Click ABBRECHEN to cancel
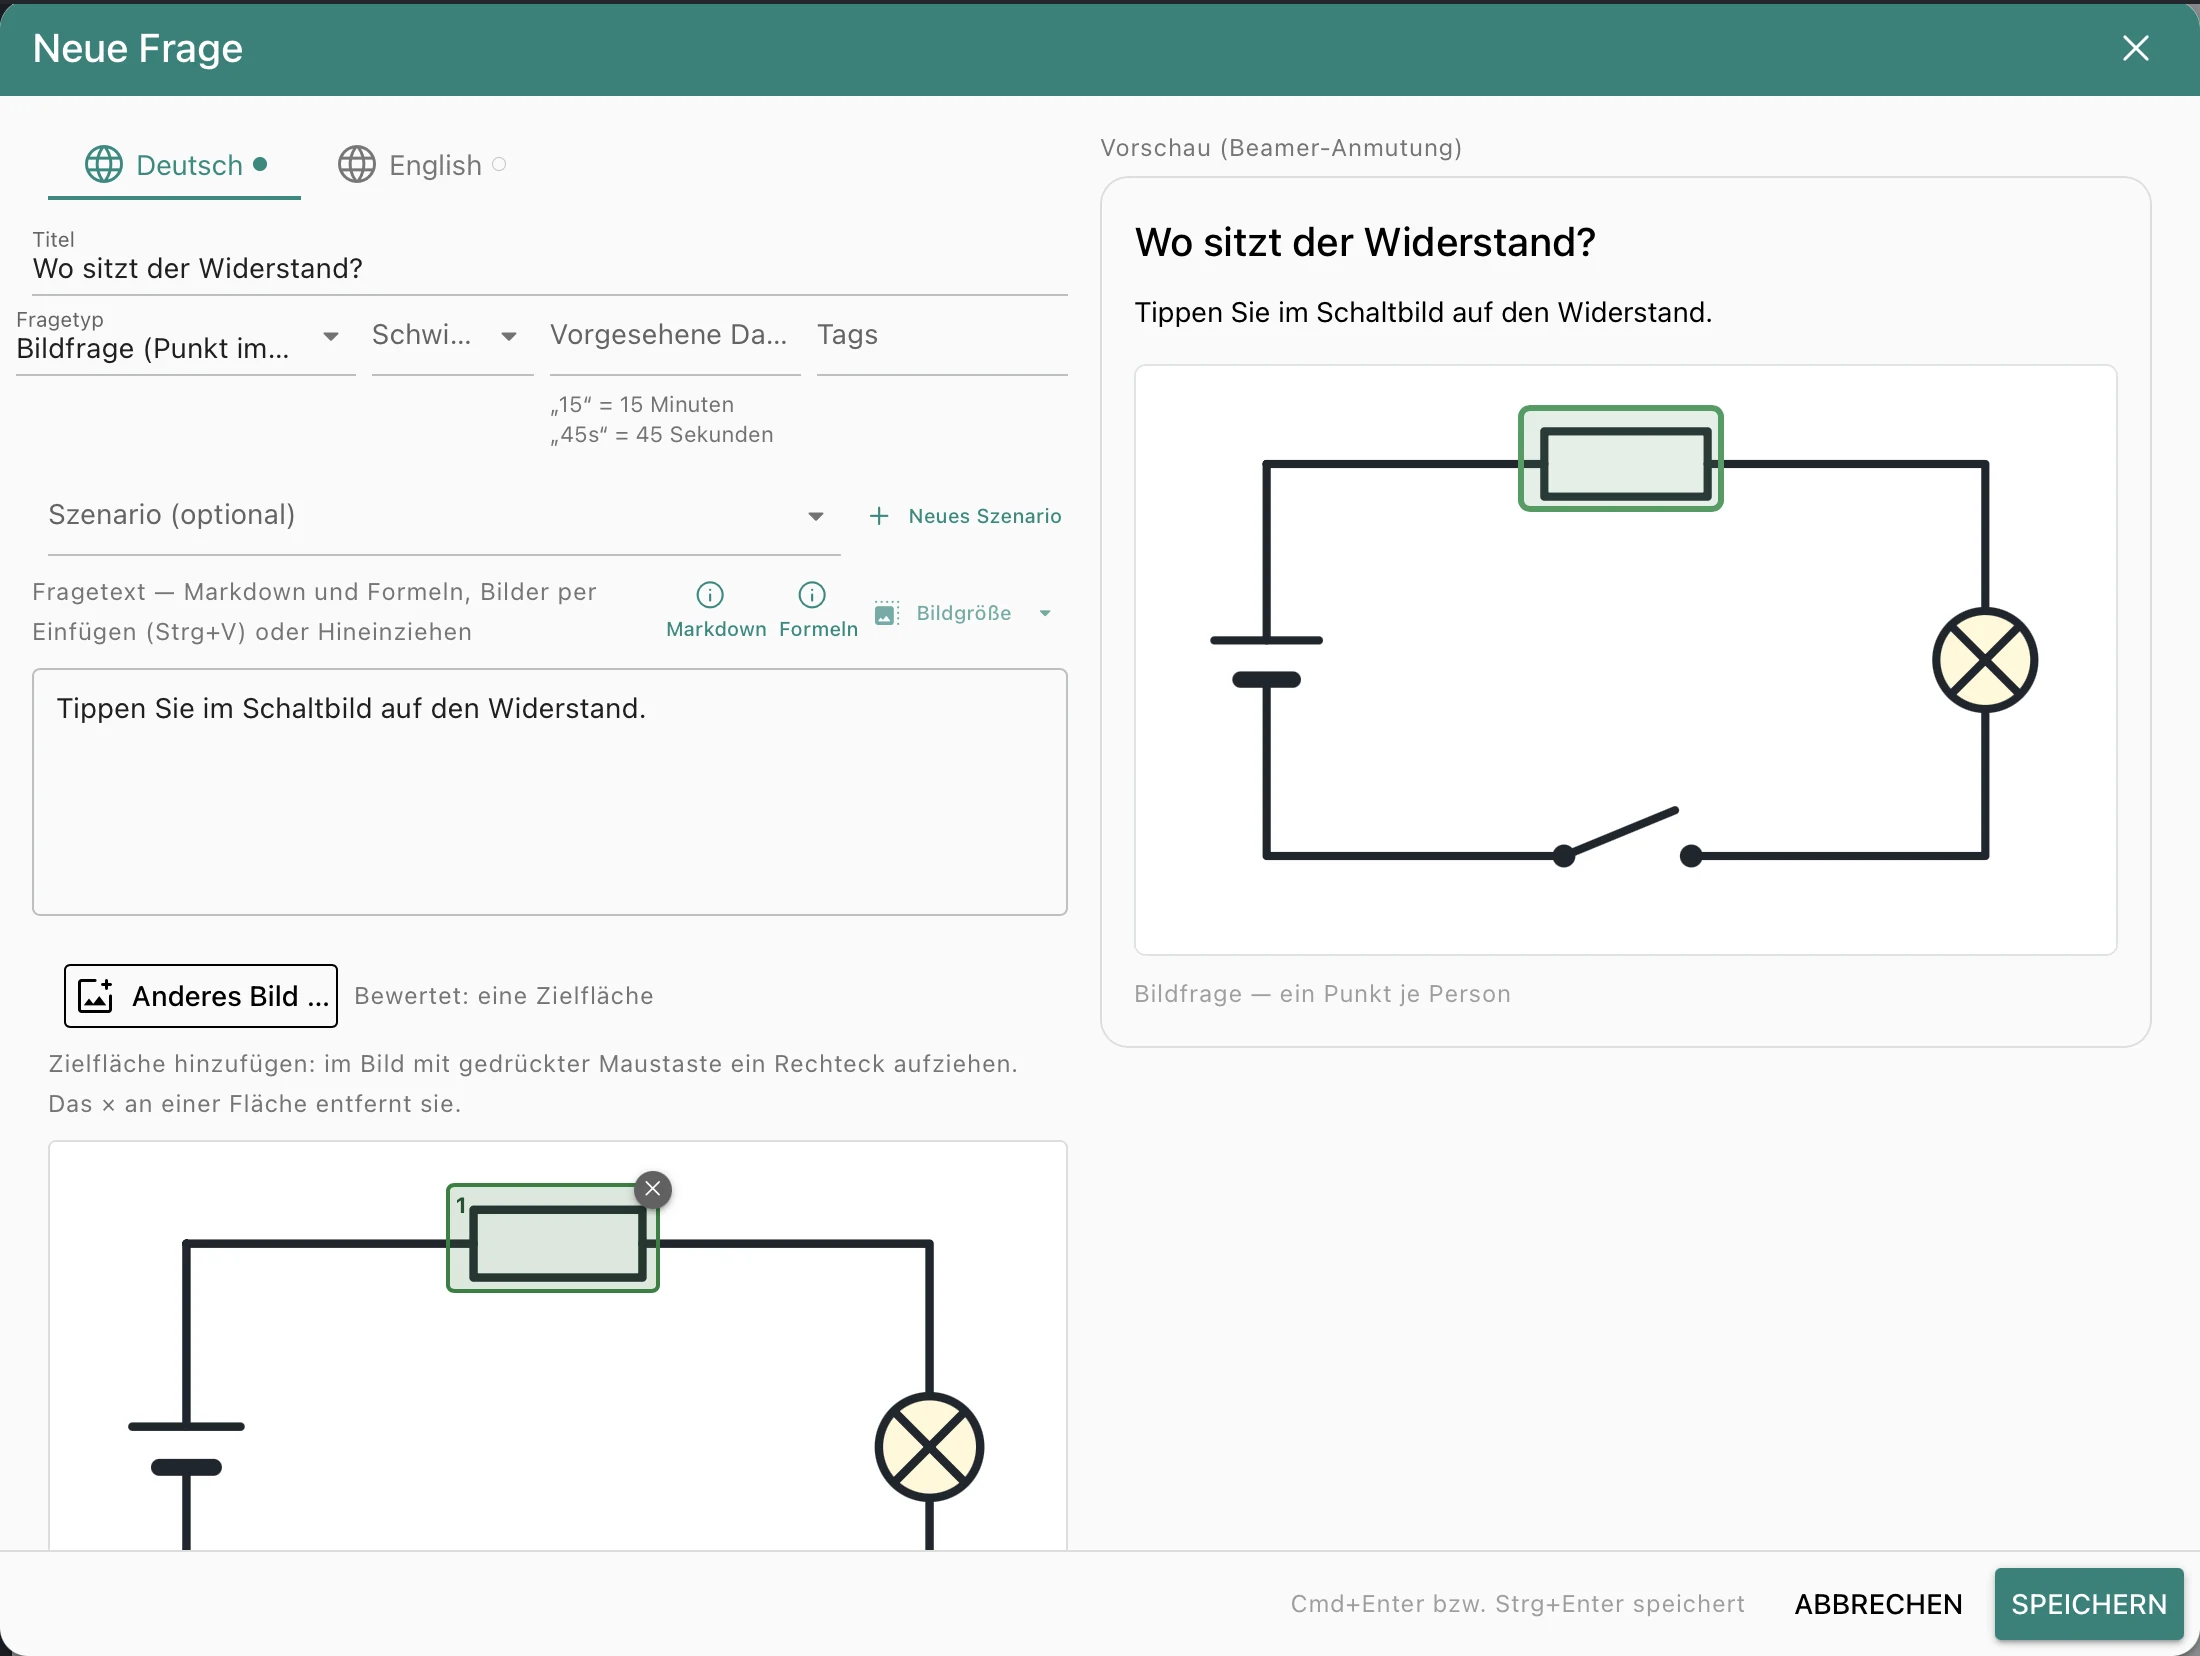Screen dimensions: 2200x1656 pyautogui.click(x=1878, y=1604)
